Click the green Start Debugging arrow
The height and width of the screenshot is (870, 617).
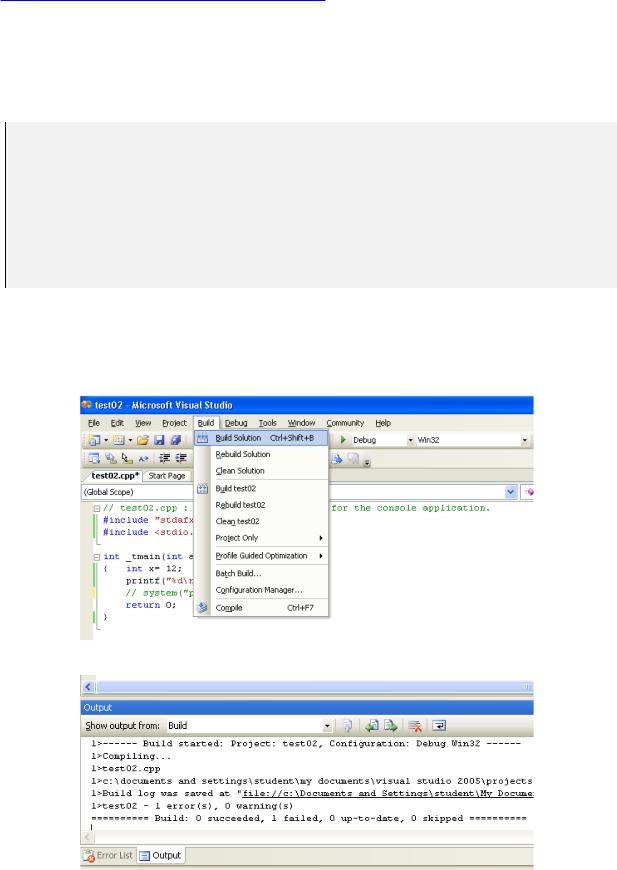click(343, 439)
